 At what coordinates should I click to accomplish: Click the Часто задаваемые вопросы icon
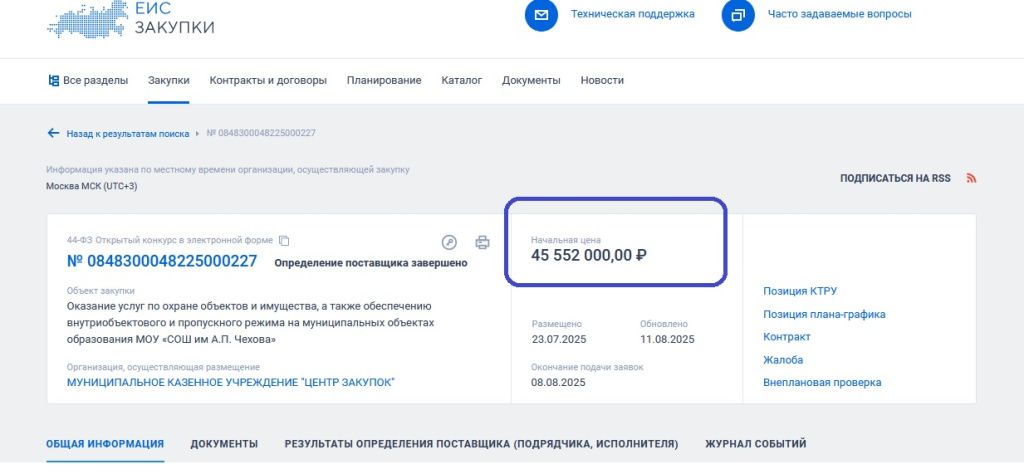click(x=738, y=15)
